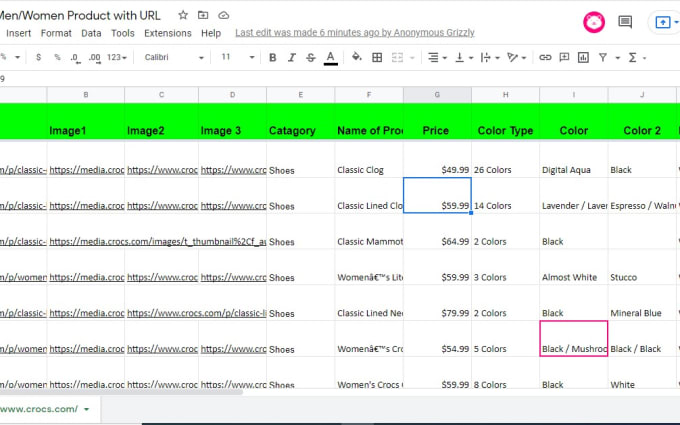This screenshot has width=680, height=425.
Task: Select column H header
Action: click(x=506, y=95)
